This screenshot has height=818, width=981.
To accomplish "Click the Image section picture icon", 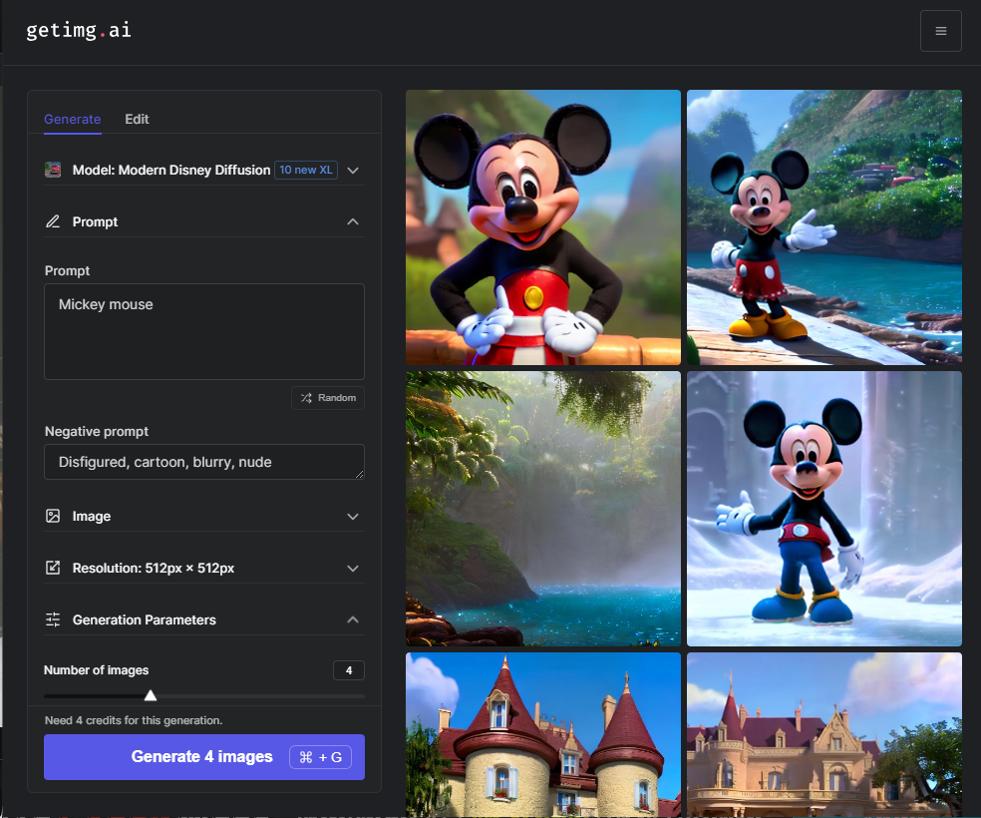I will click(52, 516).
